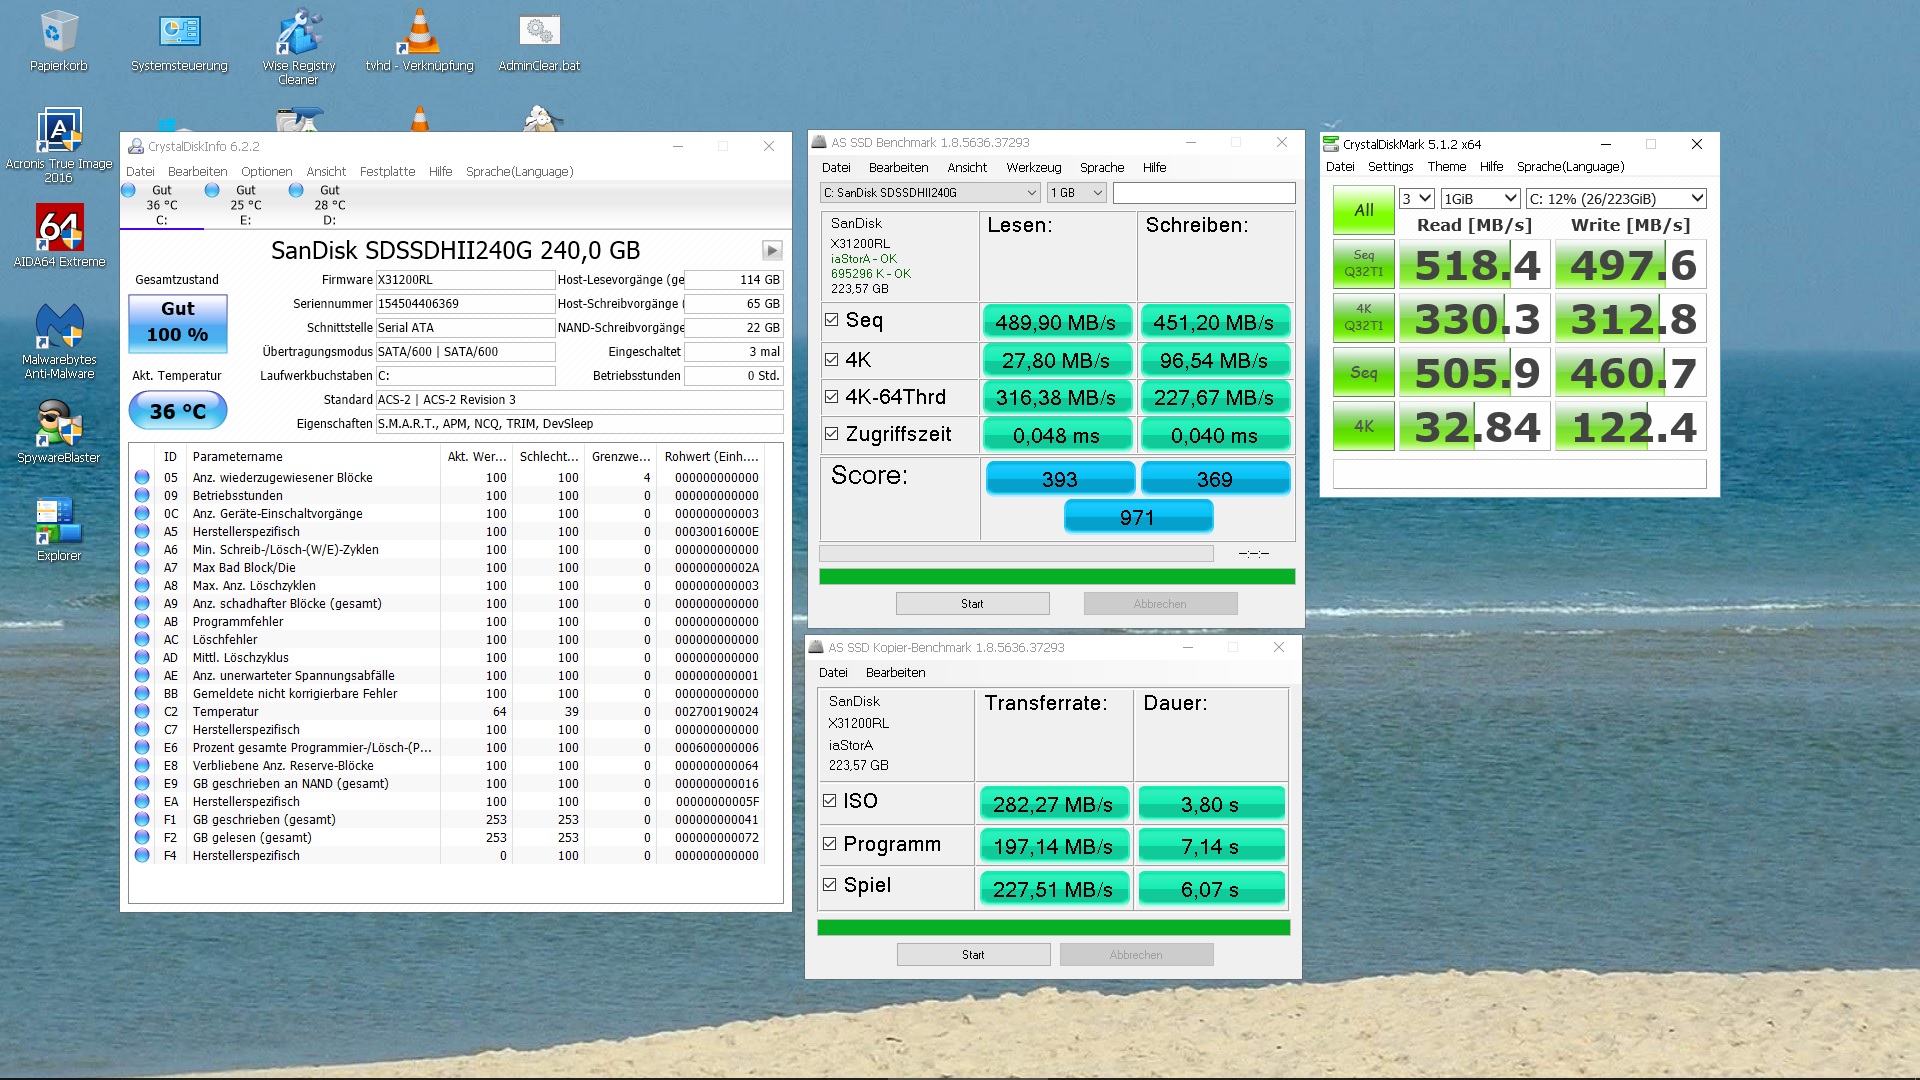Click status orb for GB gelesen F2 row

pyautogui.click(x=142, y=838)
